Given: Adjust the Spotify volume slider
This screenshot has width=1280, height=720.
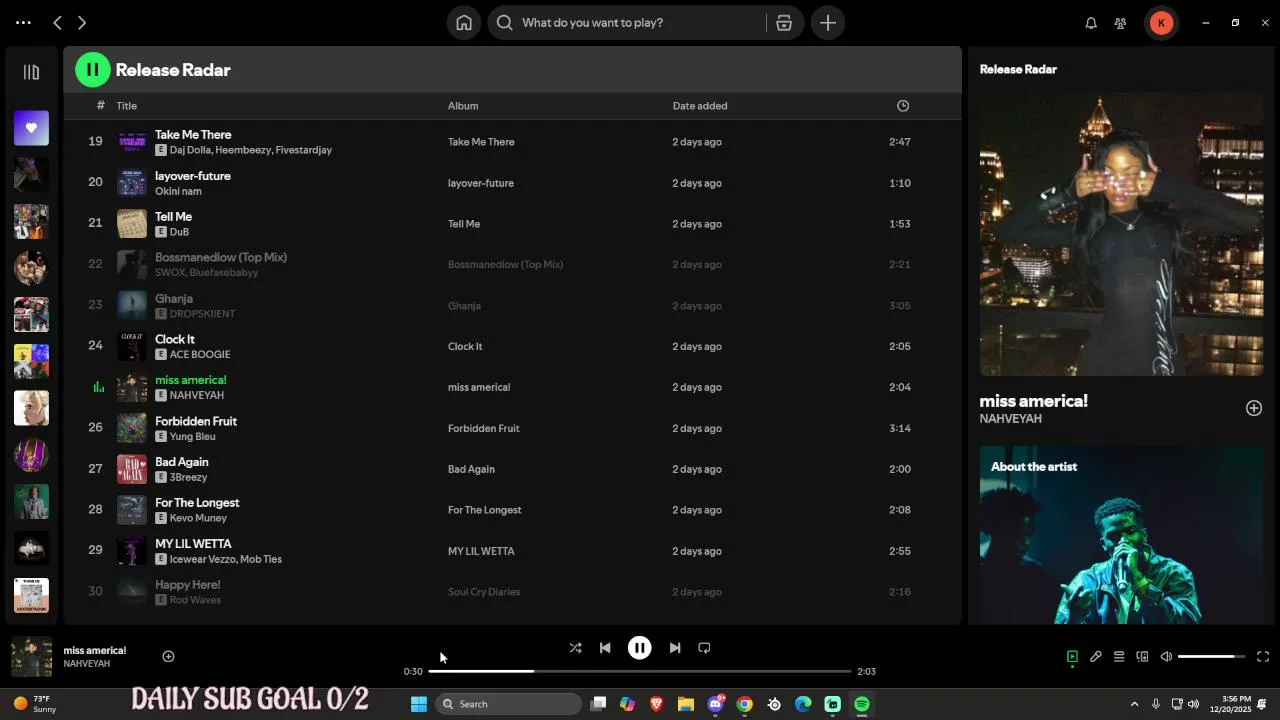Looking at the screenshot, I should point(1211,657).
